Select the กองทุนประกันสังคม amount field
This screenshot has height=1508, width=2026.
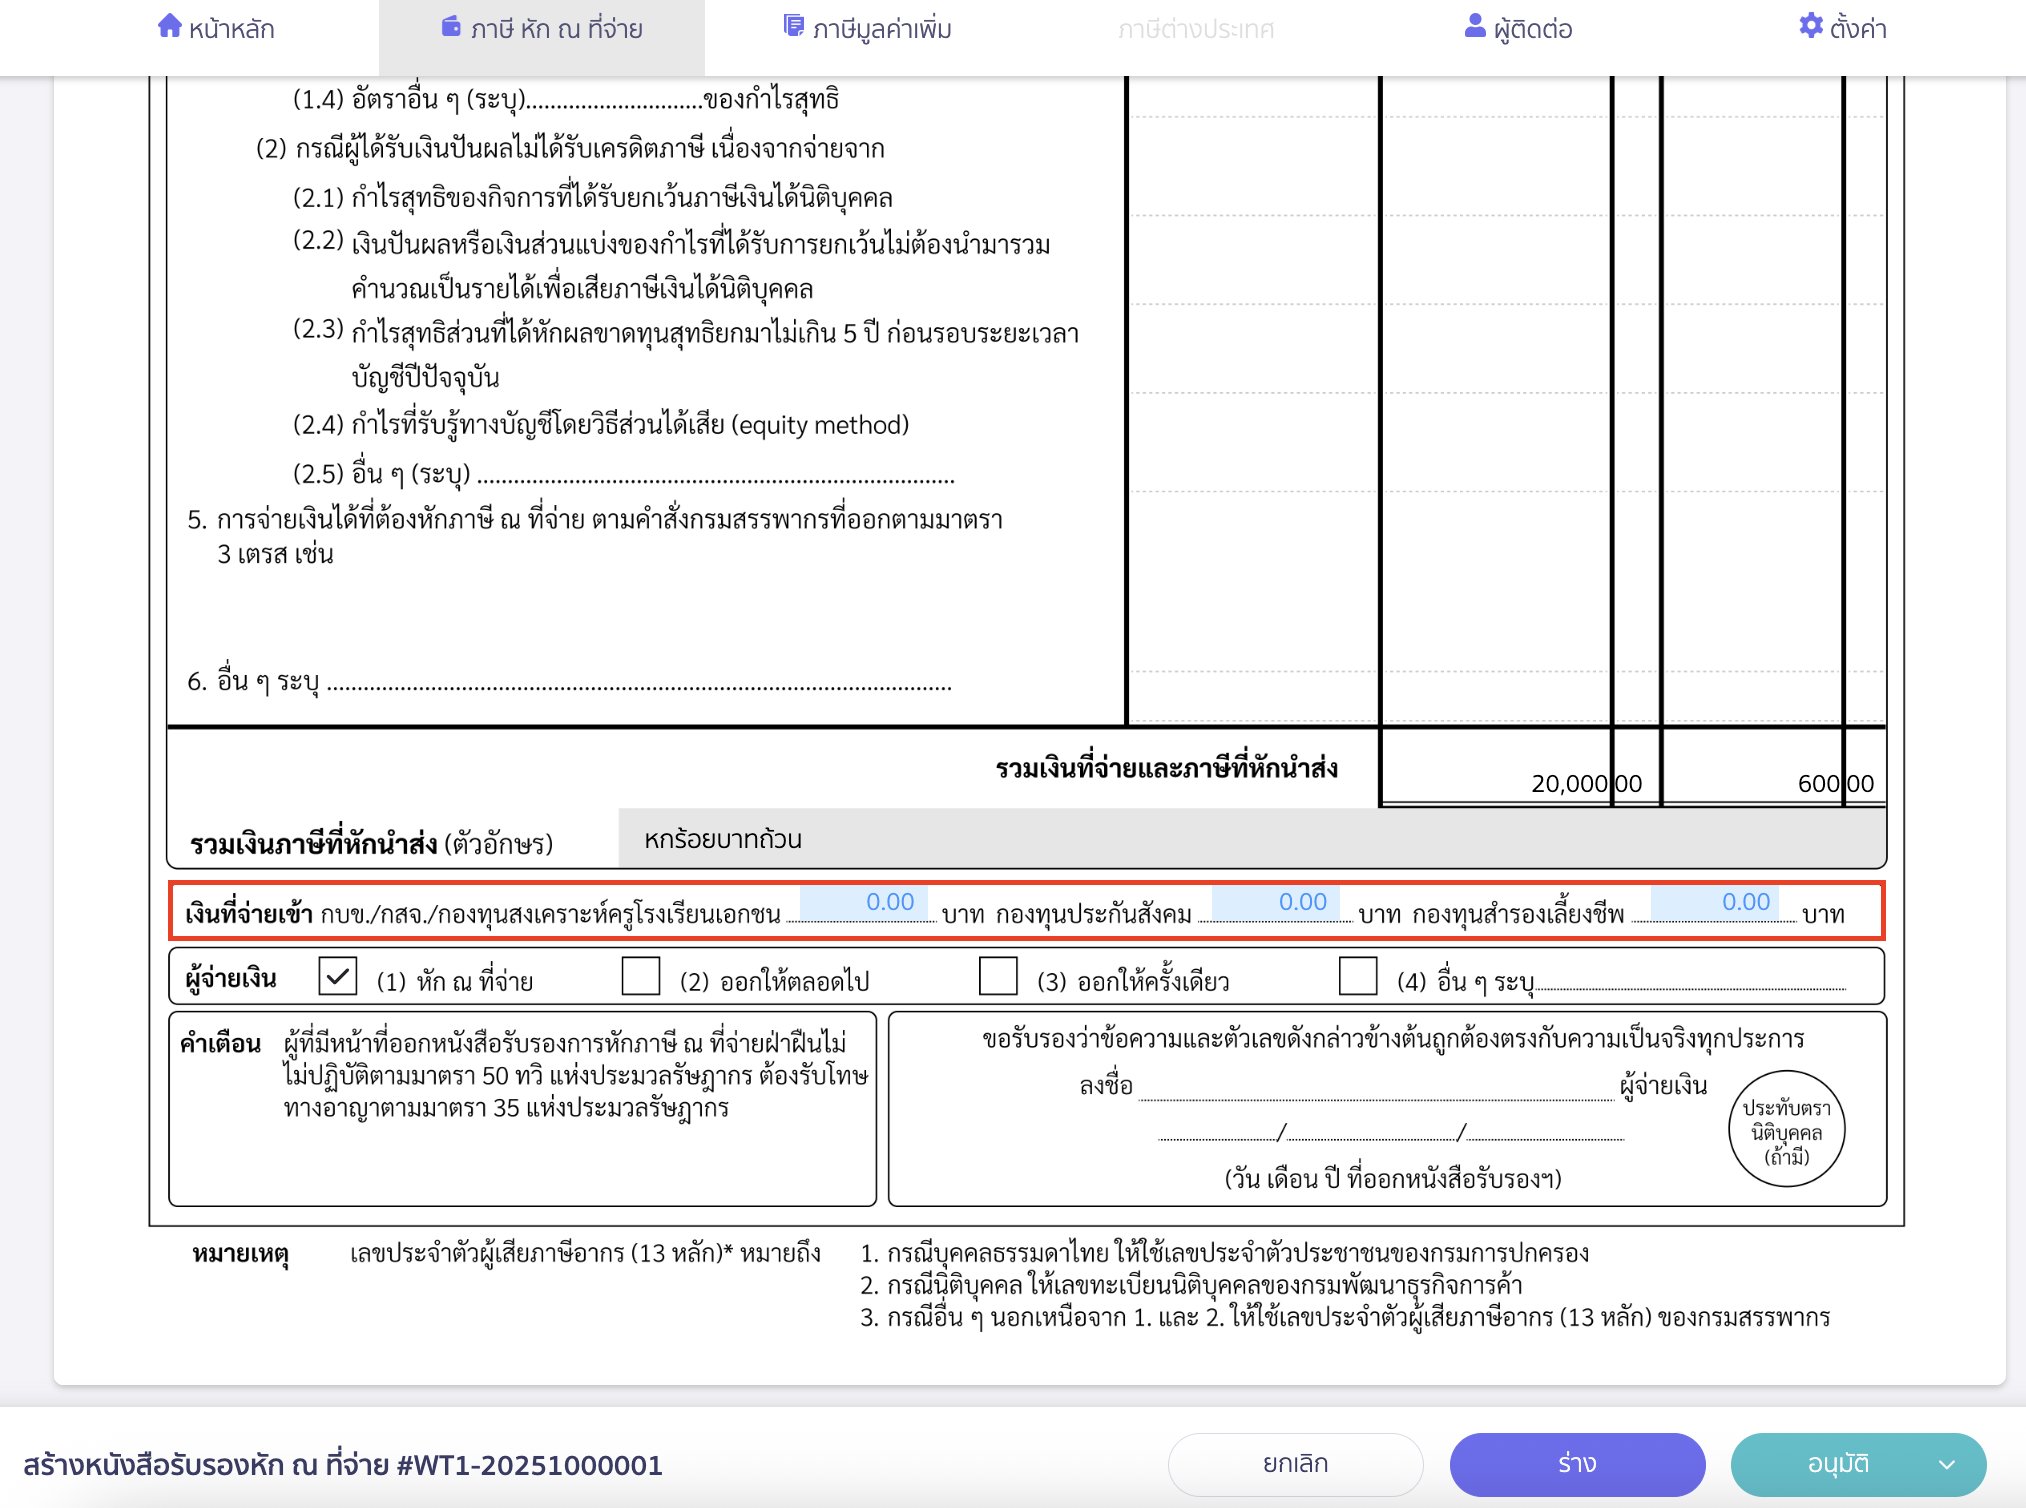[1276, 903]
